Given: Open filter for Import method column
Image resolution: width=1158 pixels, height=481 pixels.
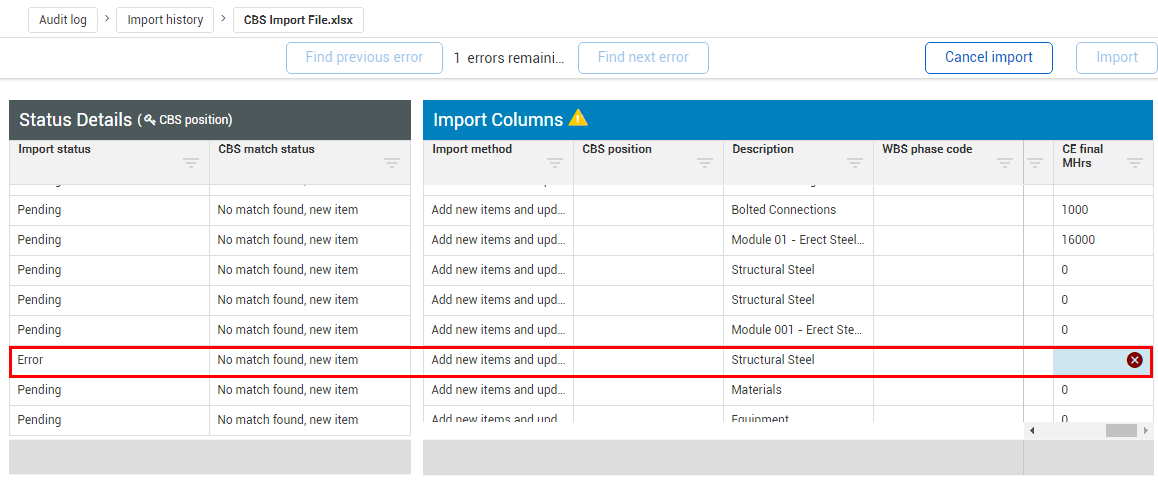Looking at the screenshot, I should coord(555,163).
